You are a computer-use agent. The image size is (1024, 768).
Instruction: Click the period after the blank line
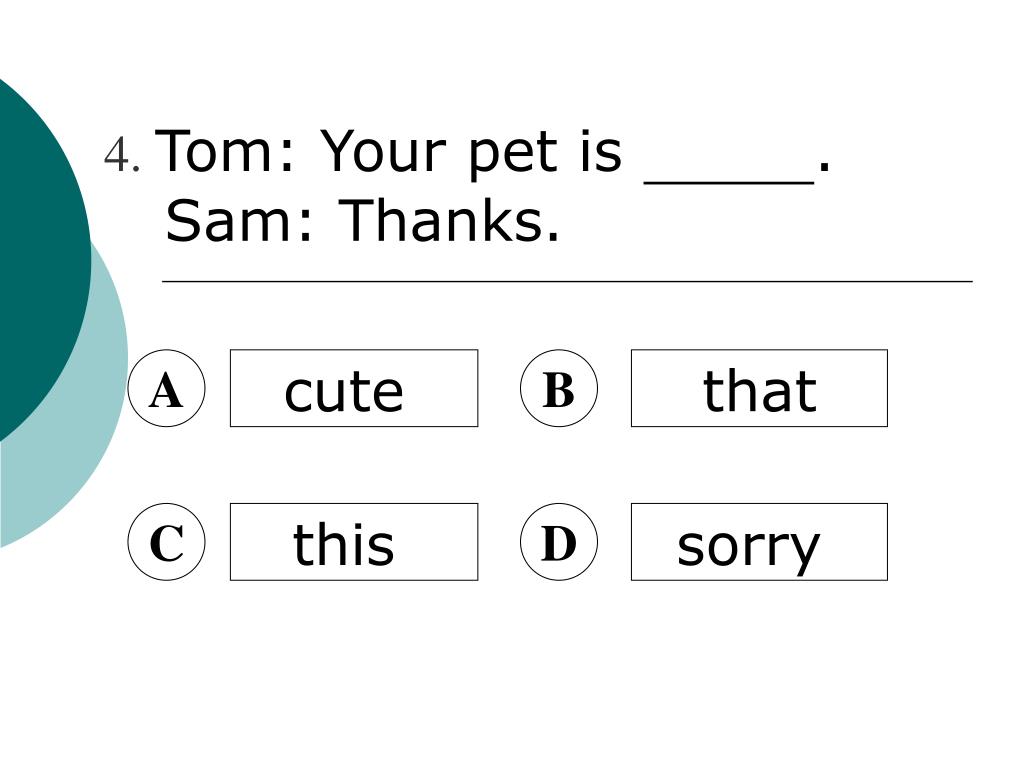pos(824,167)
